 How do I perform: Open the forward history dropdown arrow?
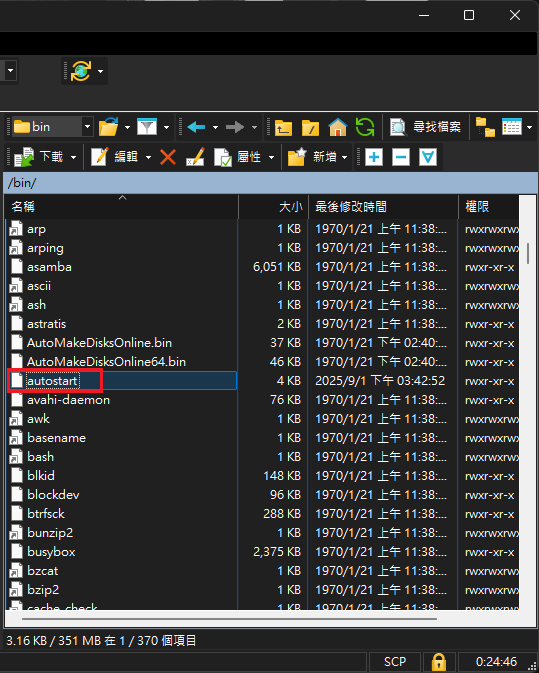pyautogui.click(x=254, y=127)
